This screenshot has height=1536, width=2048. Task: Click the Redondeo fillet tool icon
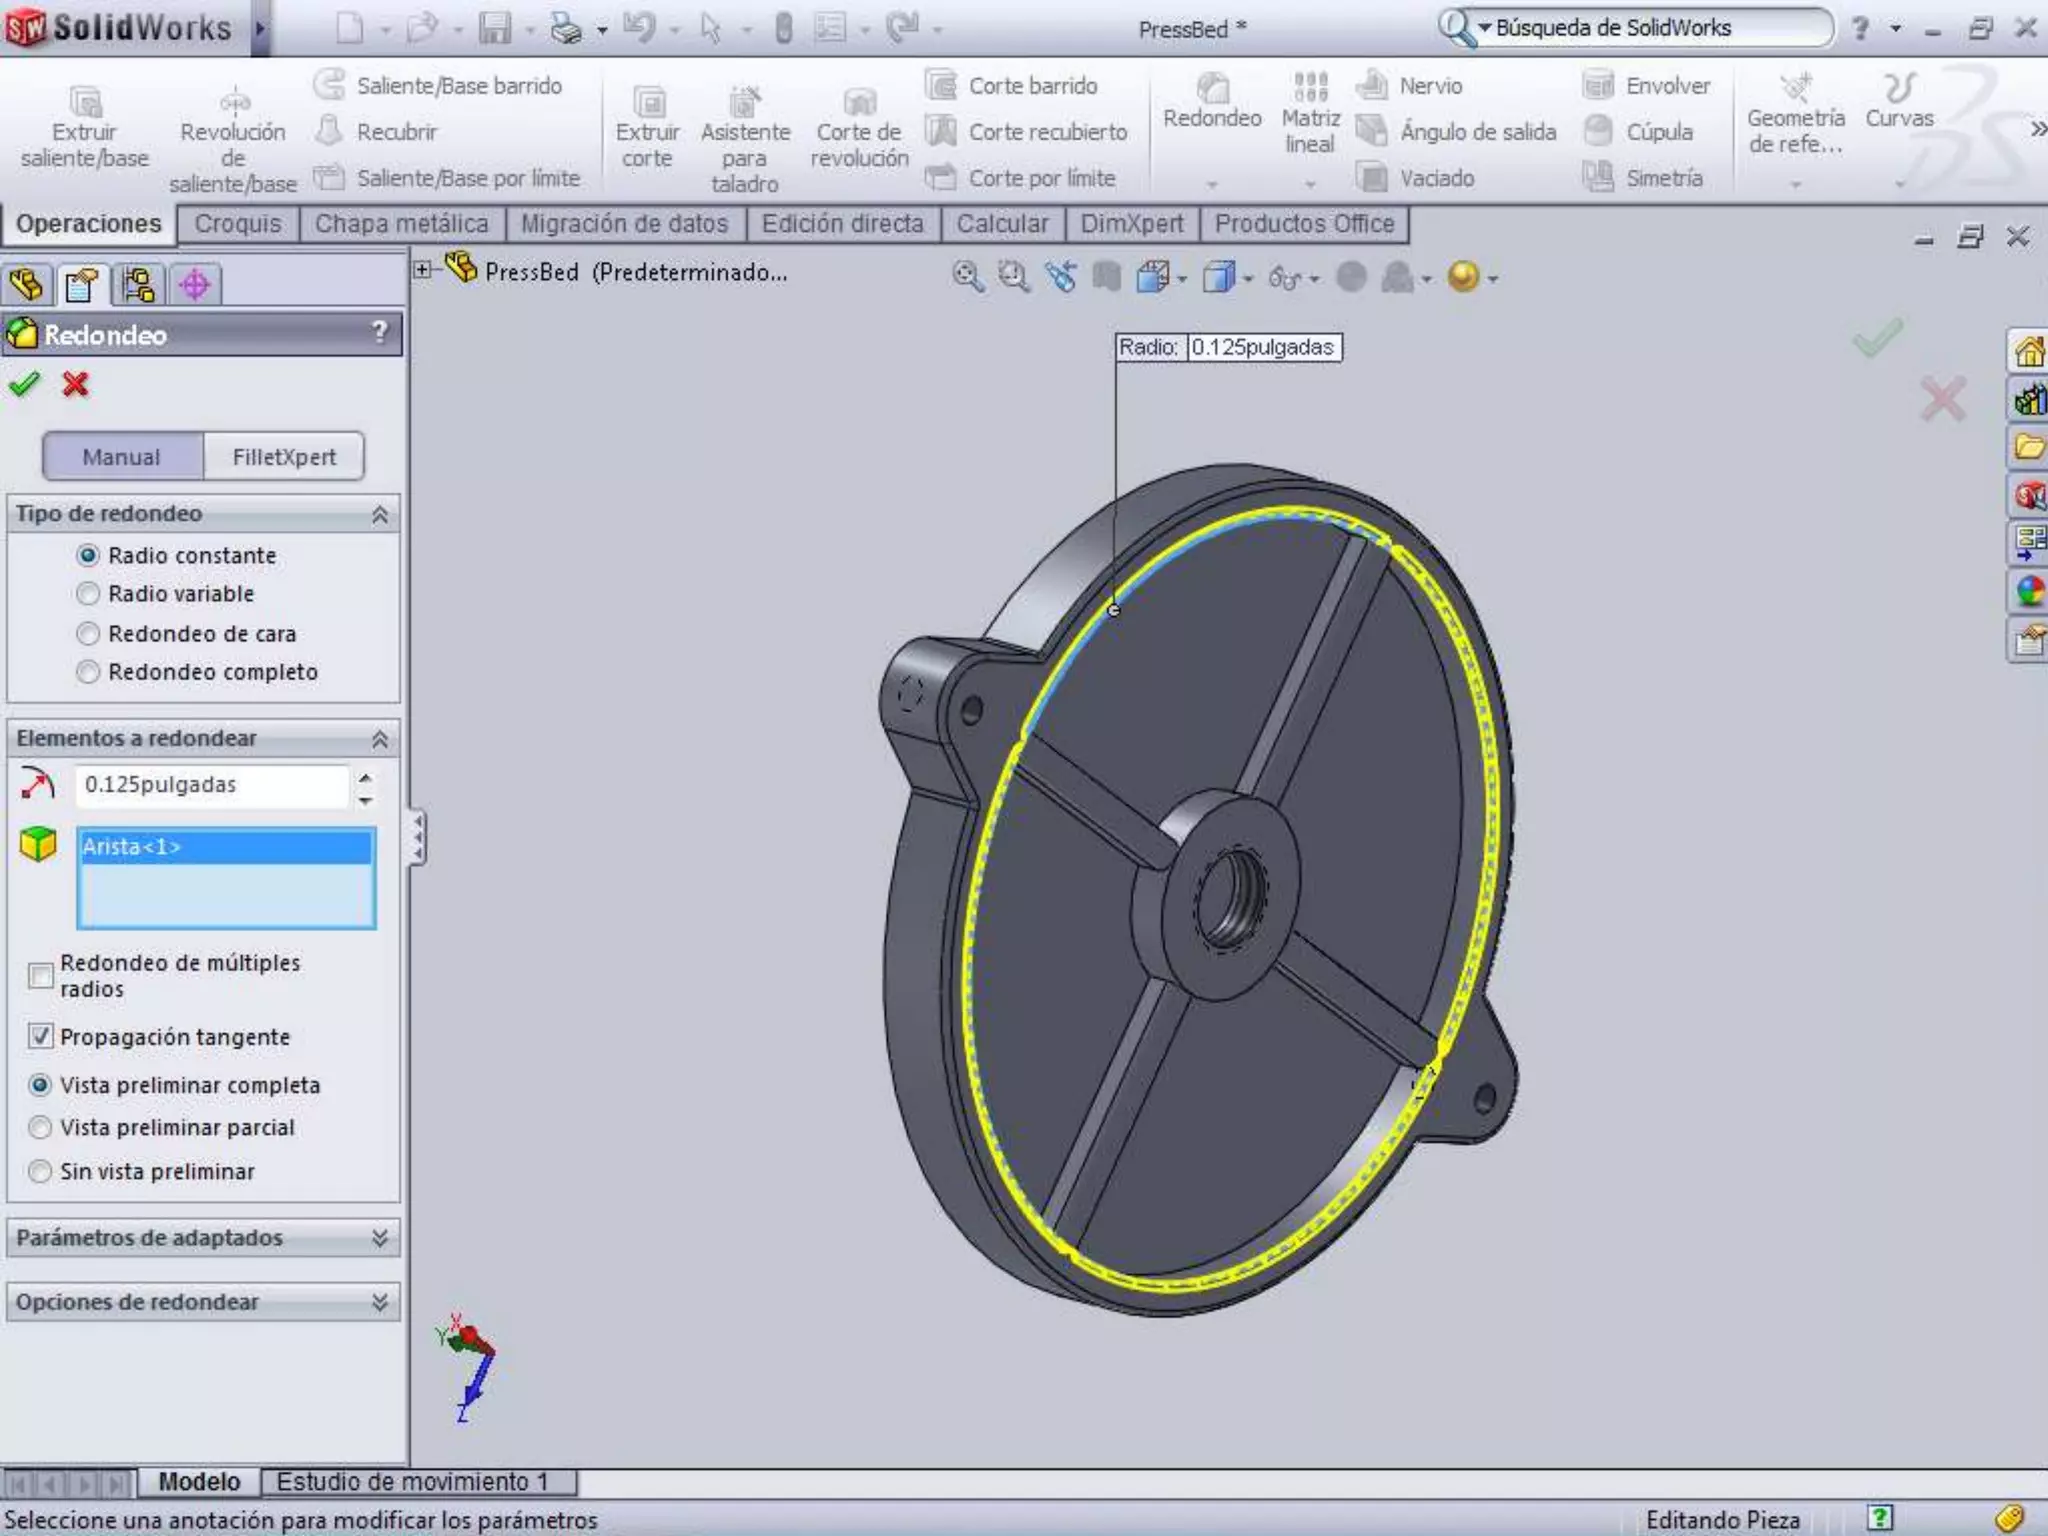tap(1212, 90)
